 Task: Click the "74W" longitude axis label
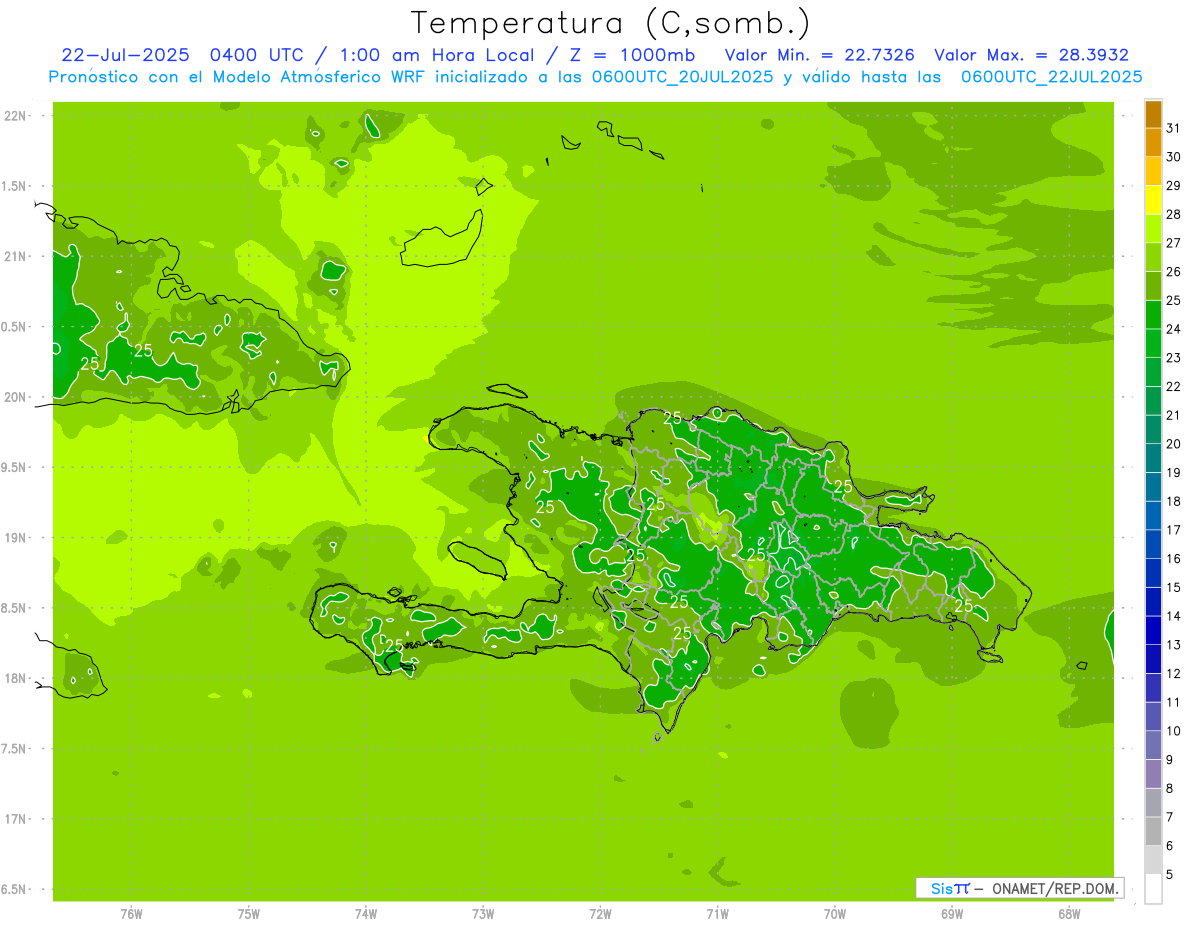click(366, 914)
